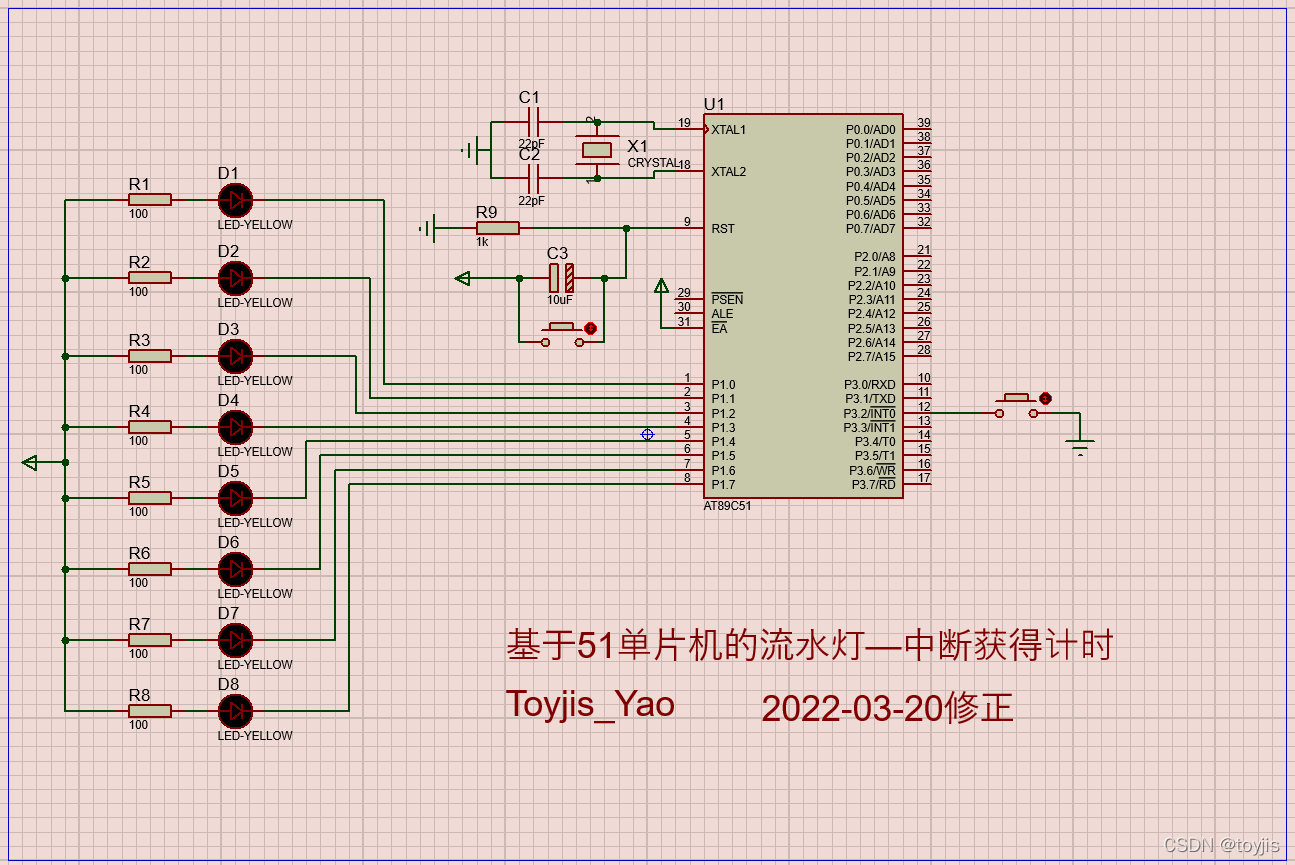1295x865 pixels.
Task: Select LED D8 symbol
Action: tap(235, 711)
